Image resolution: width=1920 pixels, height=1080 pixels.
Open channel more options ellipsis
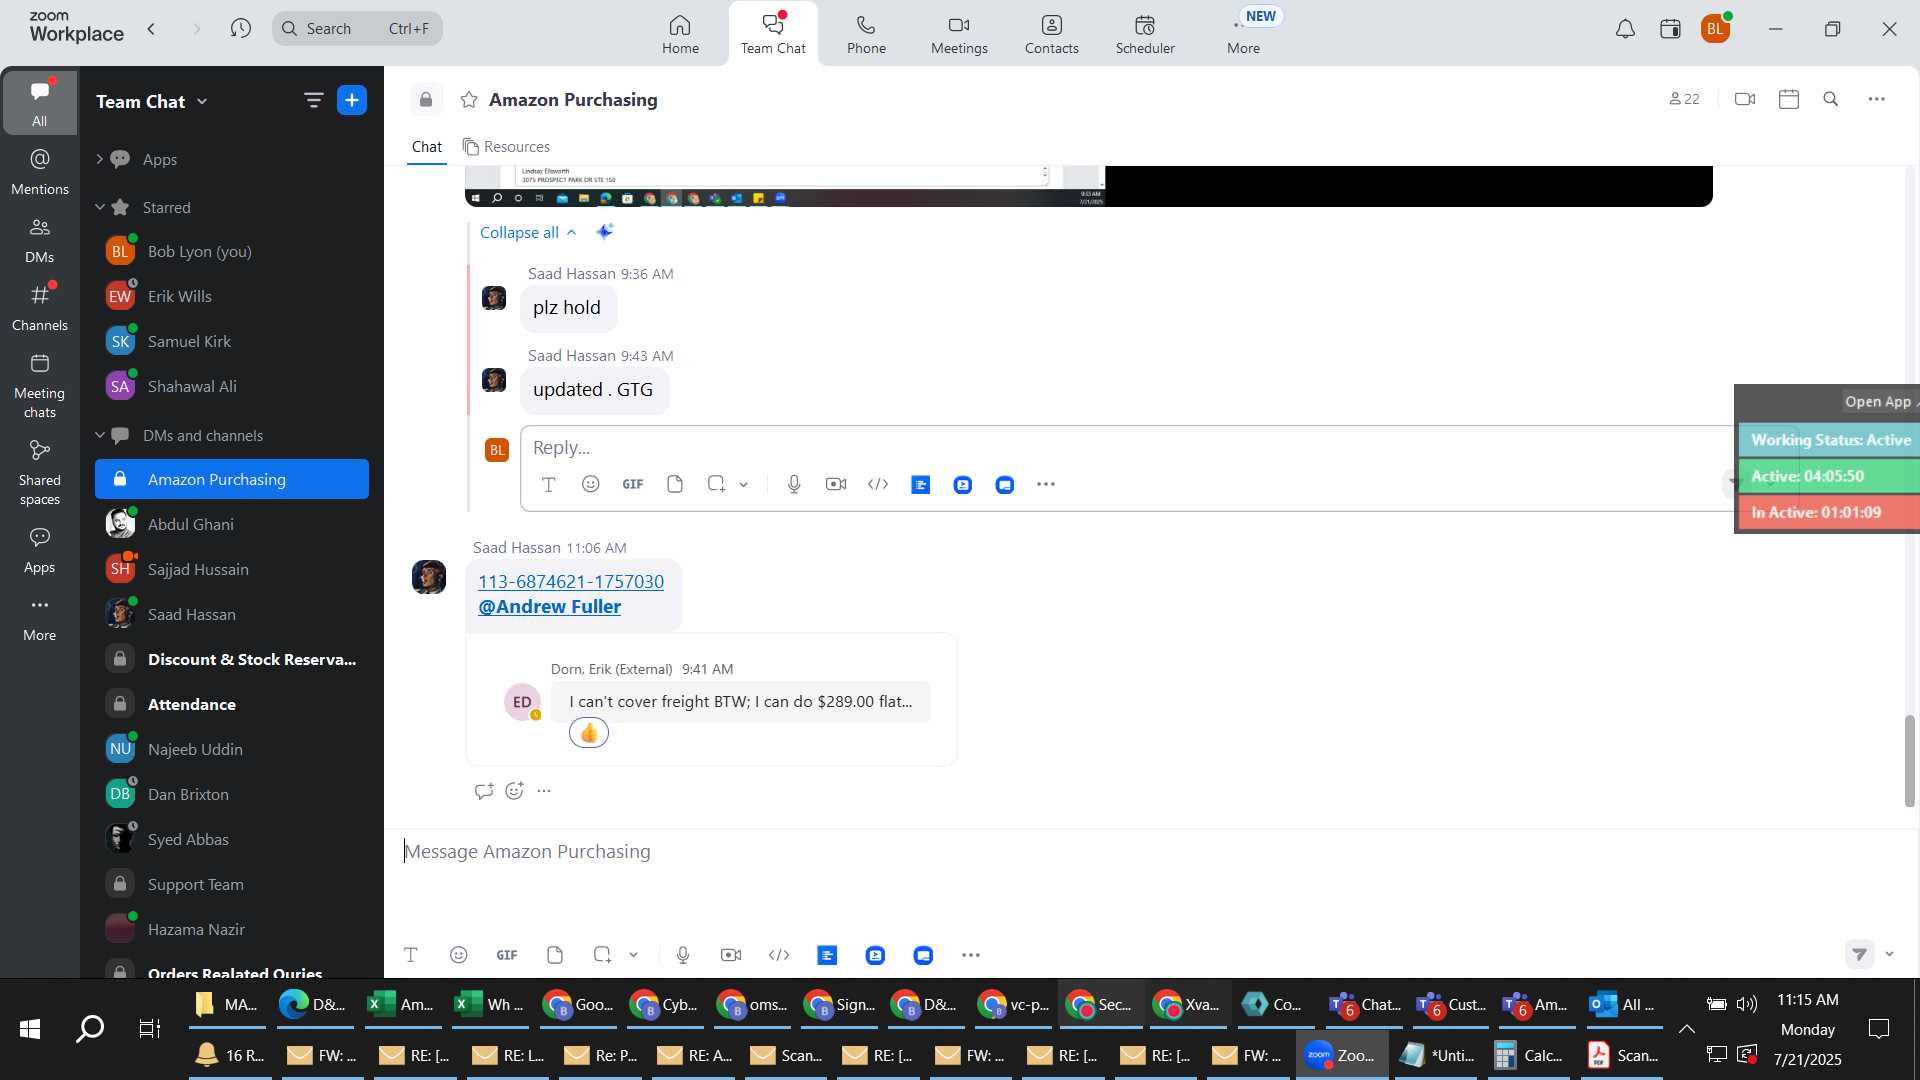(1877, 99)
